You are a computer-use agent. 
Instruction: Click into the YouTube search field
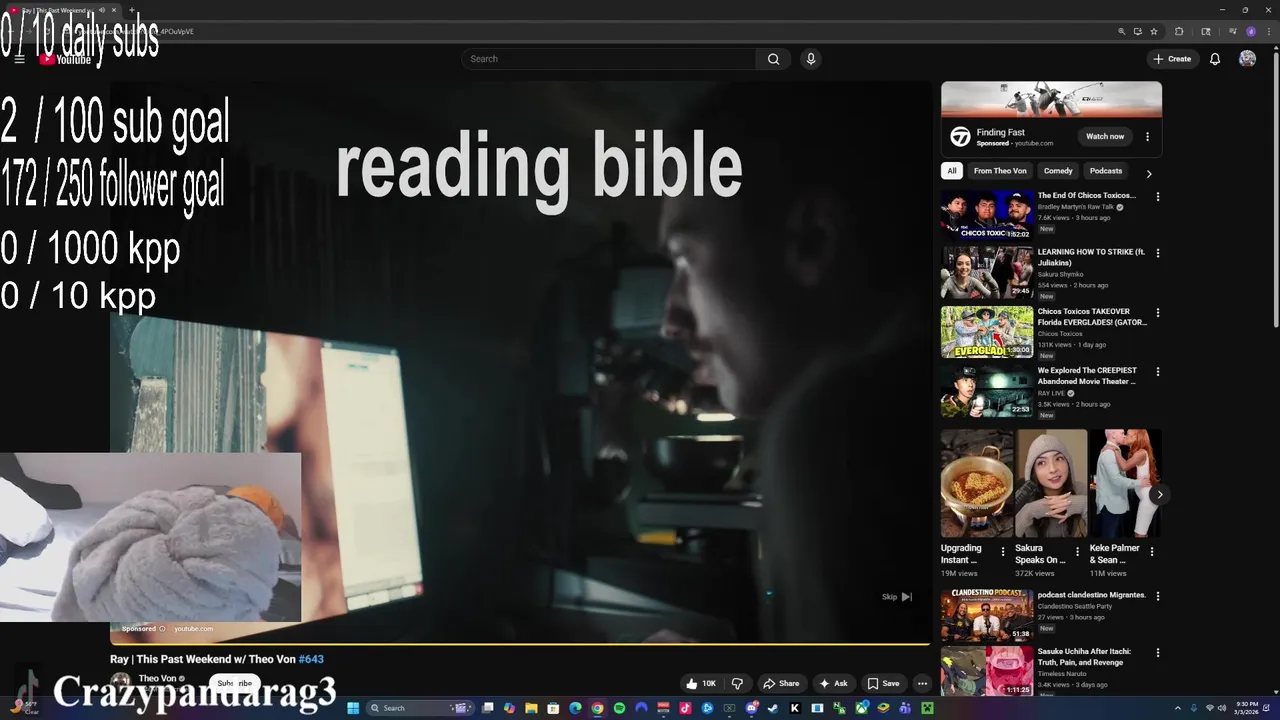609,59
